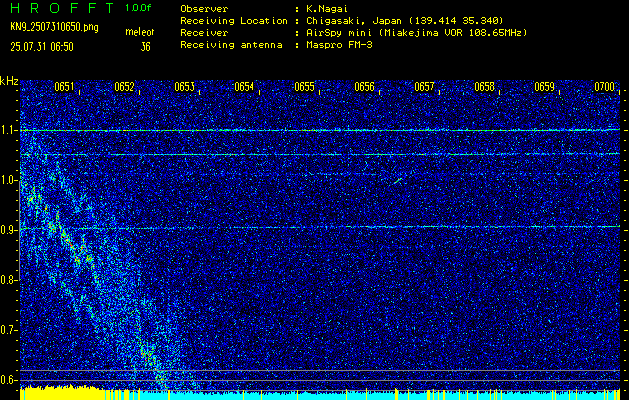The height and width of the screenshot is (400, 629).
Task: Click the kHz axis unit label
Action: coord(9,81)
